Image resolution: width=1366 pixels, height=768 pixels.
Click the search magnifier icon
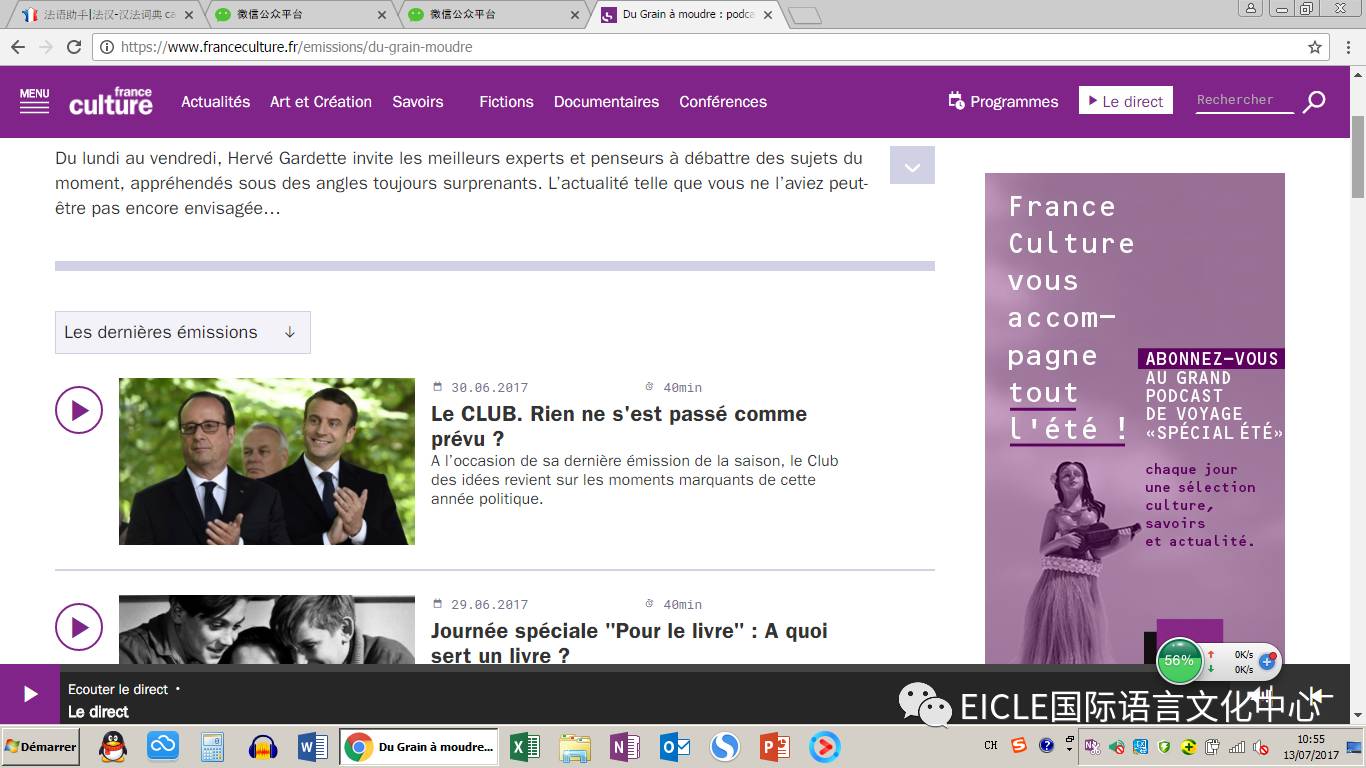[x=1314, y=101]
